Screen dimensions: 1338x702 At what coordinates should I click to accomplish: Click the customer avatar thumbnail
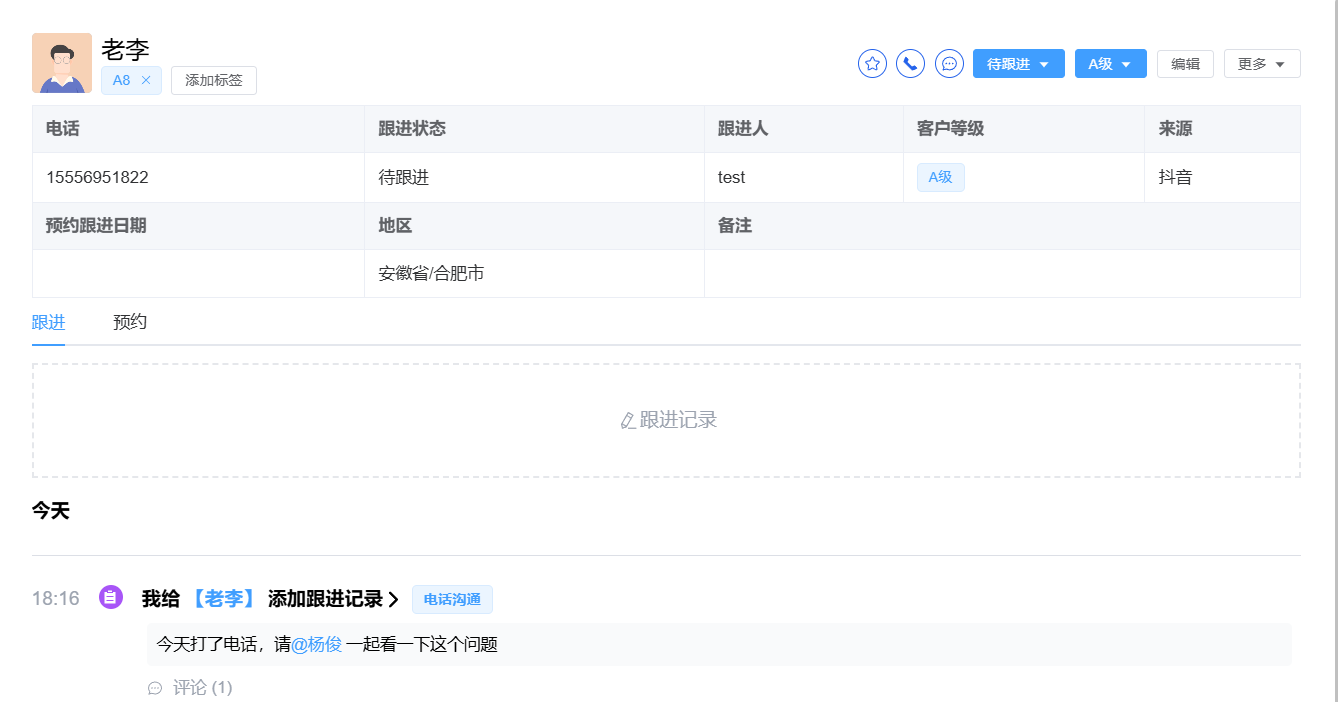point(61,63)
